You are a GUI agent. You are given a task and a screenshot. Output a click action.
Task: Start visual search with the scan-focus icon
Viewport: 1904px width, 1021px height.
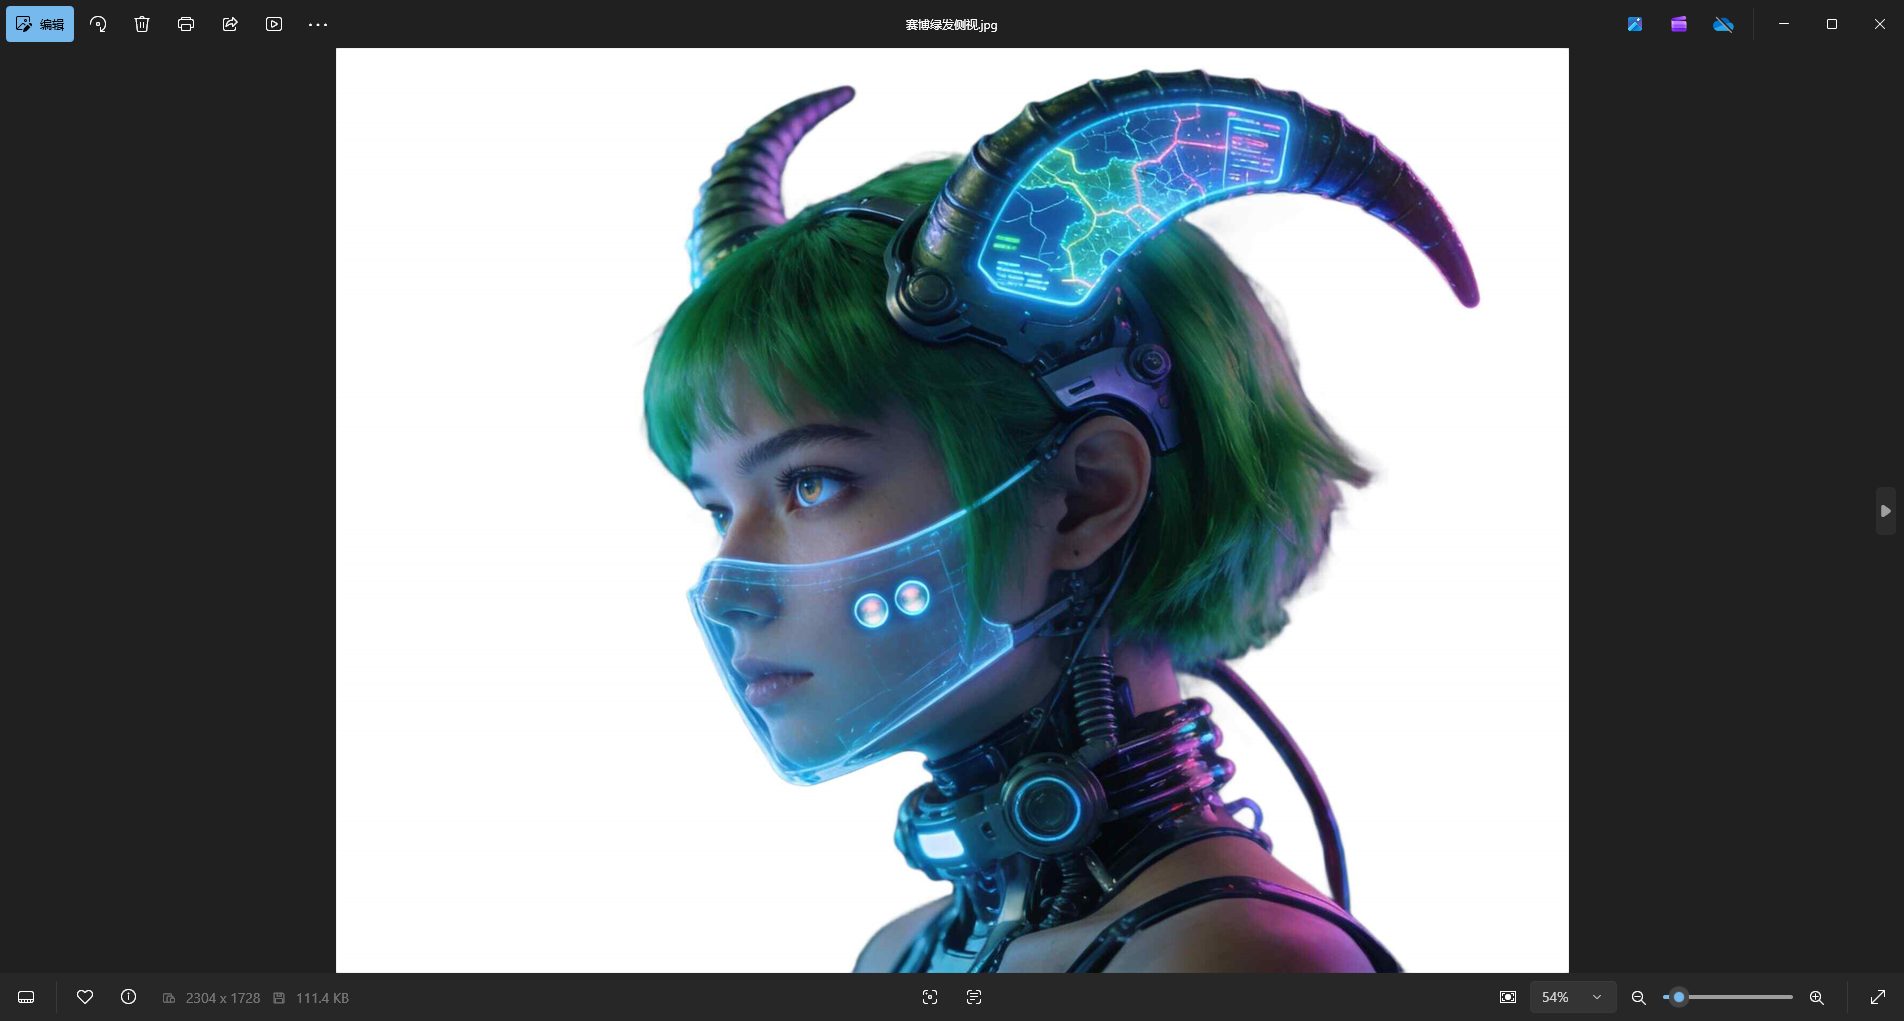tap(930, 997)
